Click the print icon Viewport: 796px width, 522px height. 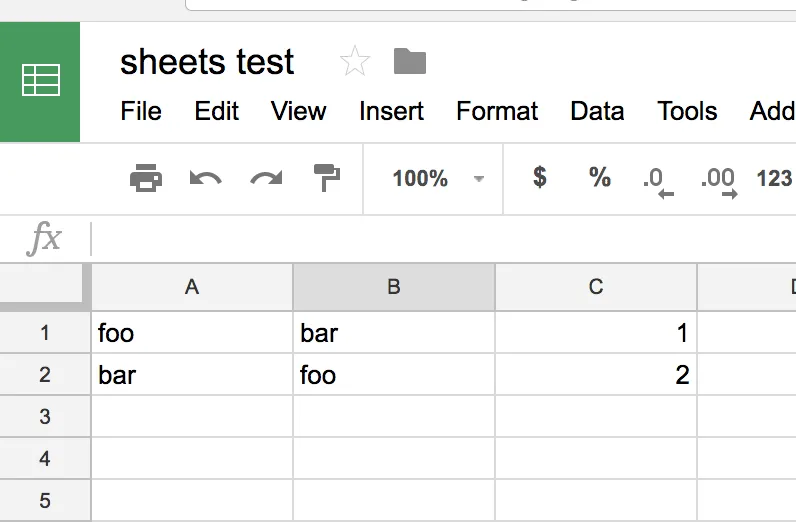pos(146,179)
